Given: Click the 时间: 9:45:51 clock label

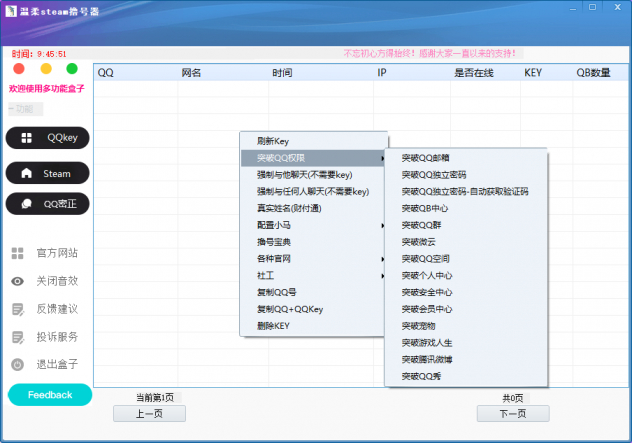Looking at the screenshot, I should [x=39, y=54].
